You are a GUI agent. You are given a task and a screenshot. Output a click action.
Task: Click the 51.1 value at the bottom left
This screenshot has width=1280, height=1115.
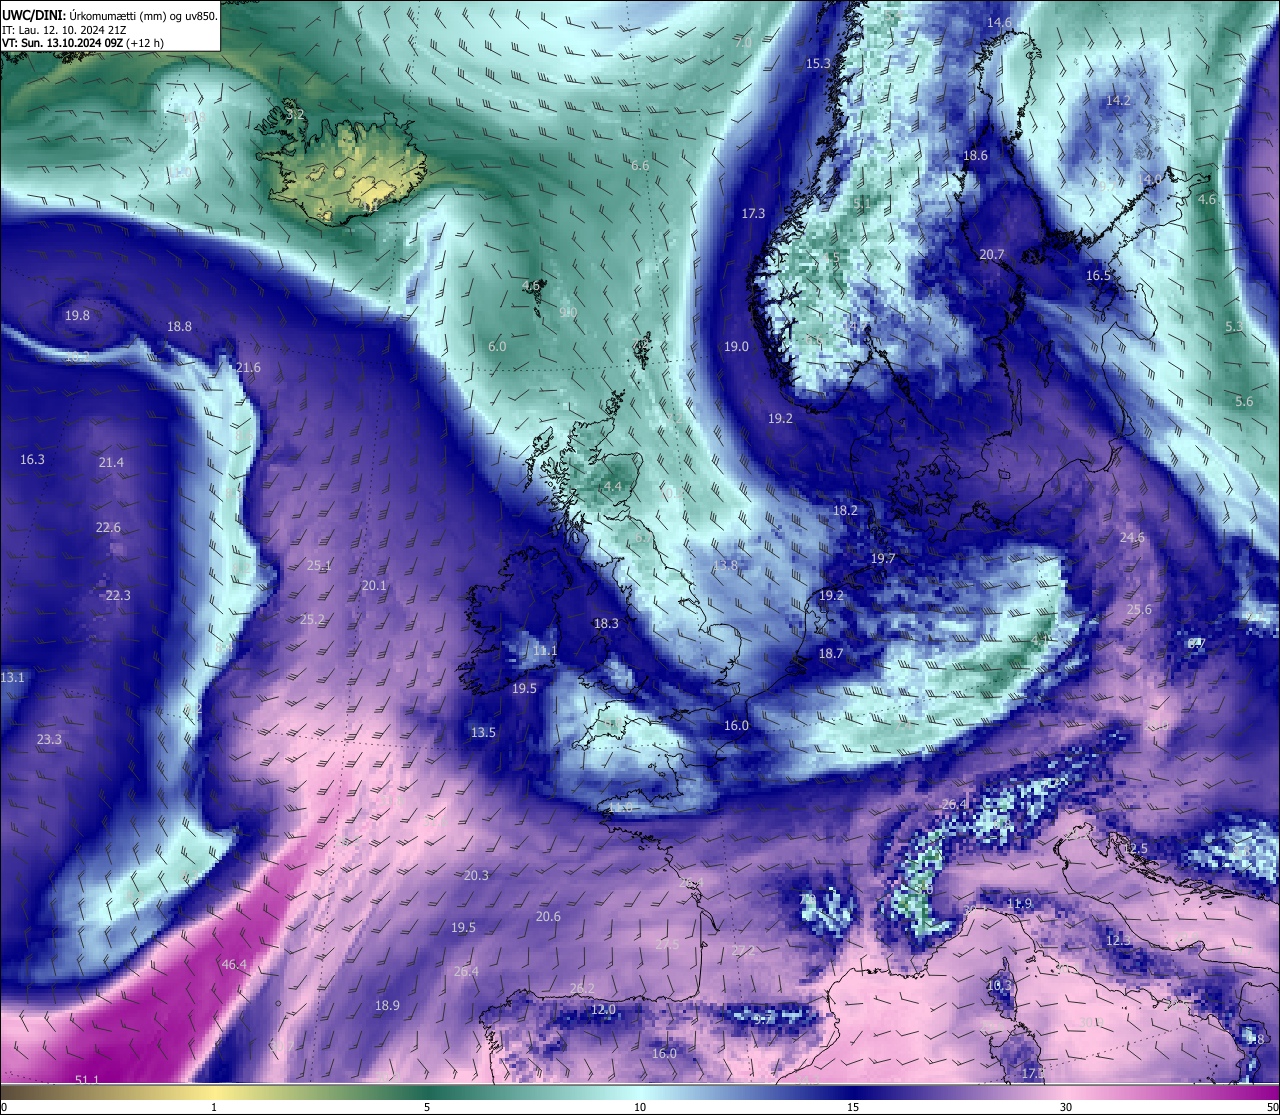(x=87, y=1080)
